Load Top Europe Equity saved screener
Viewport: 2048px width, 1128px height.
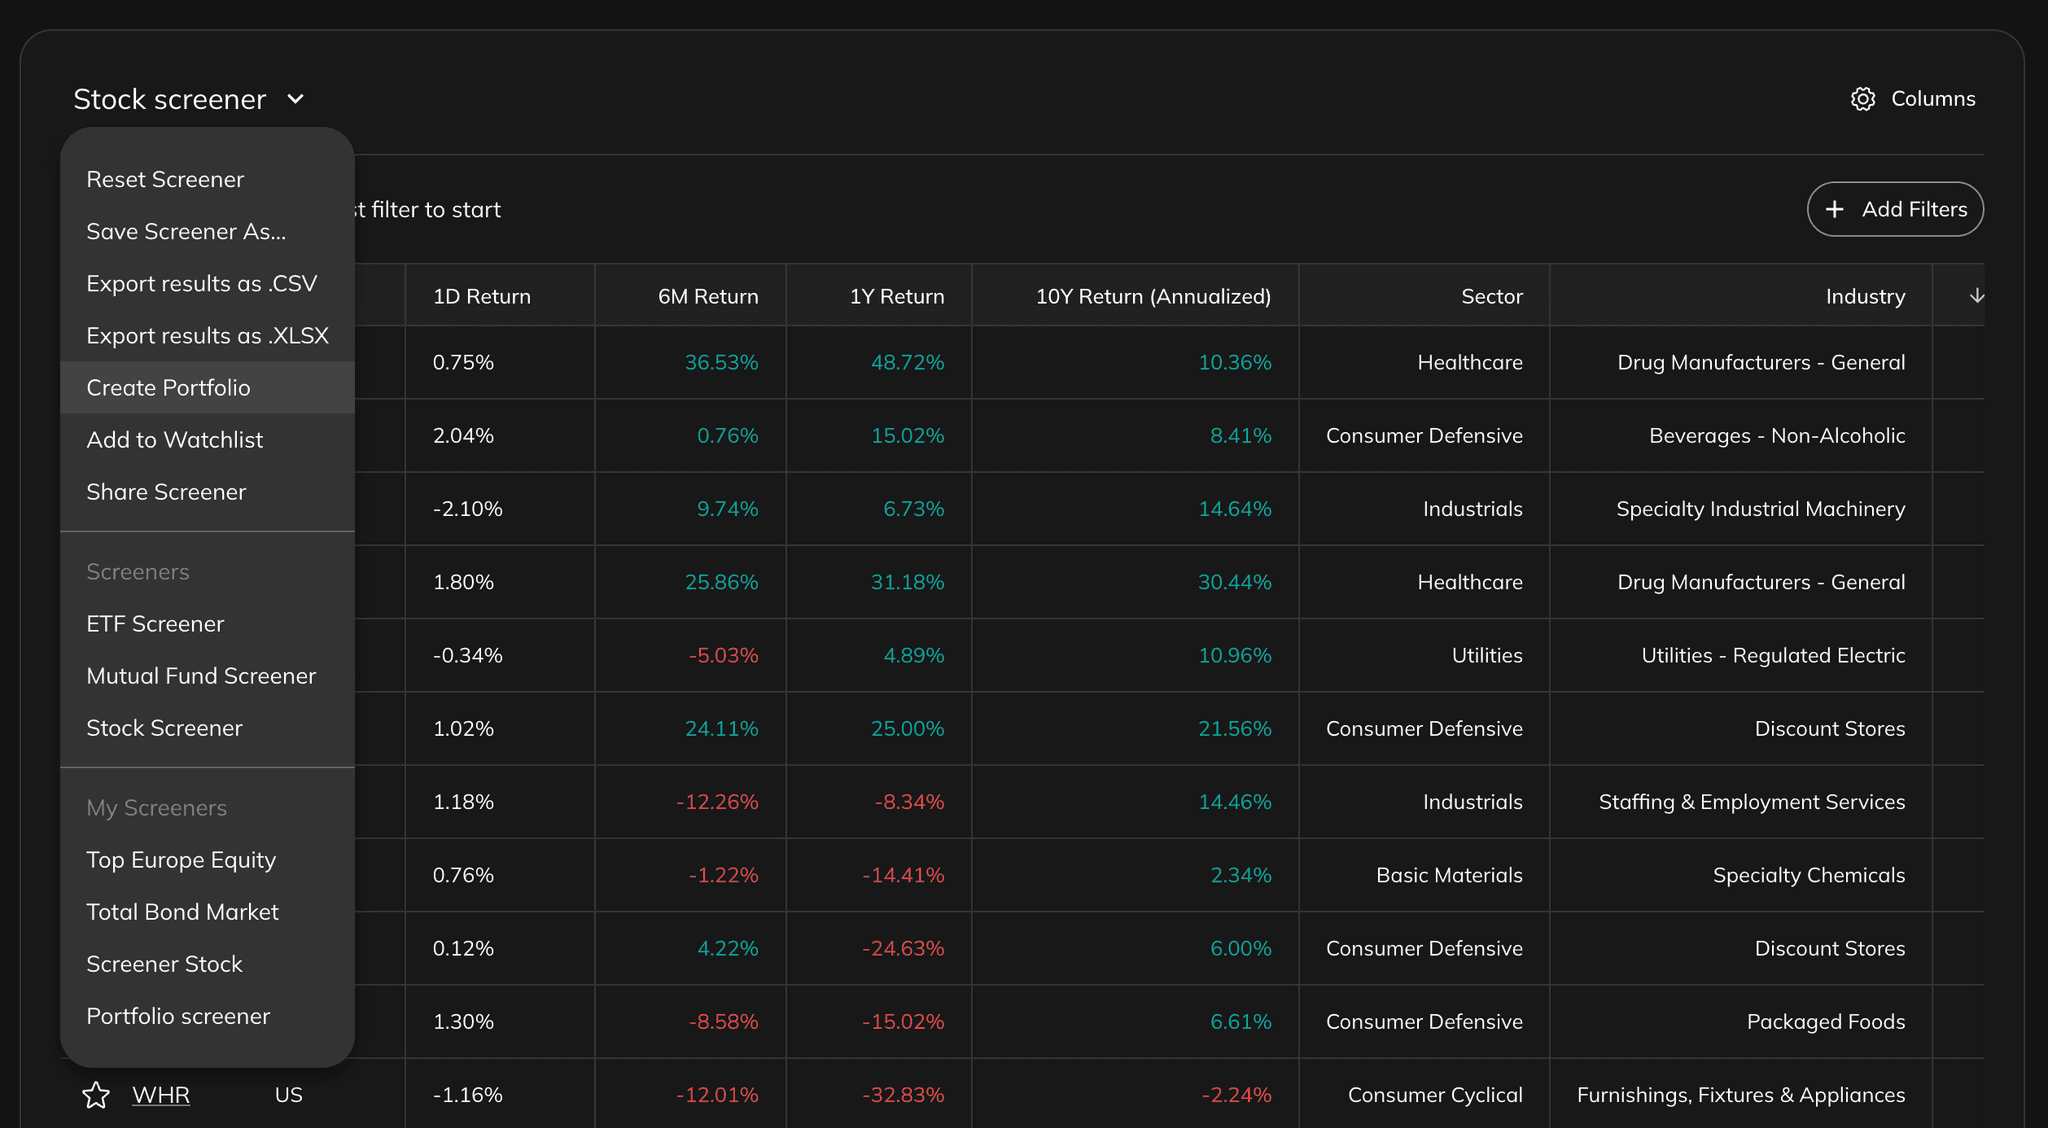tap(181, 860)
